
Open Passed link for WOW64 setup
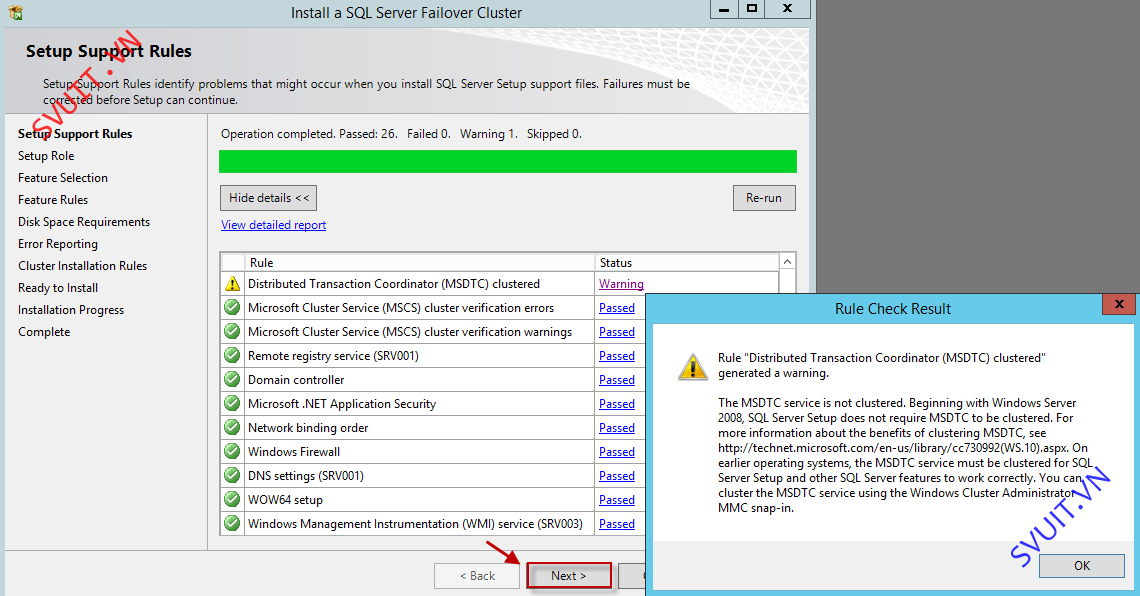617,499
